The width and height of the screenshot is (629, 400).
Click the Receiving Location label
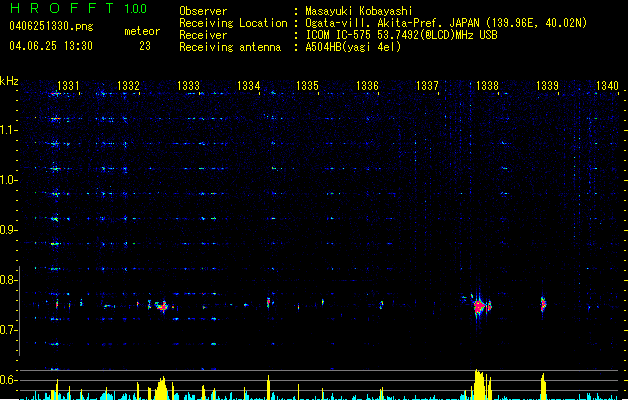pyautogui.click(x=233, y=23)
